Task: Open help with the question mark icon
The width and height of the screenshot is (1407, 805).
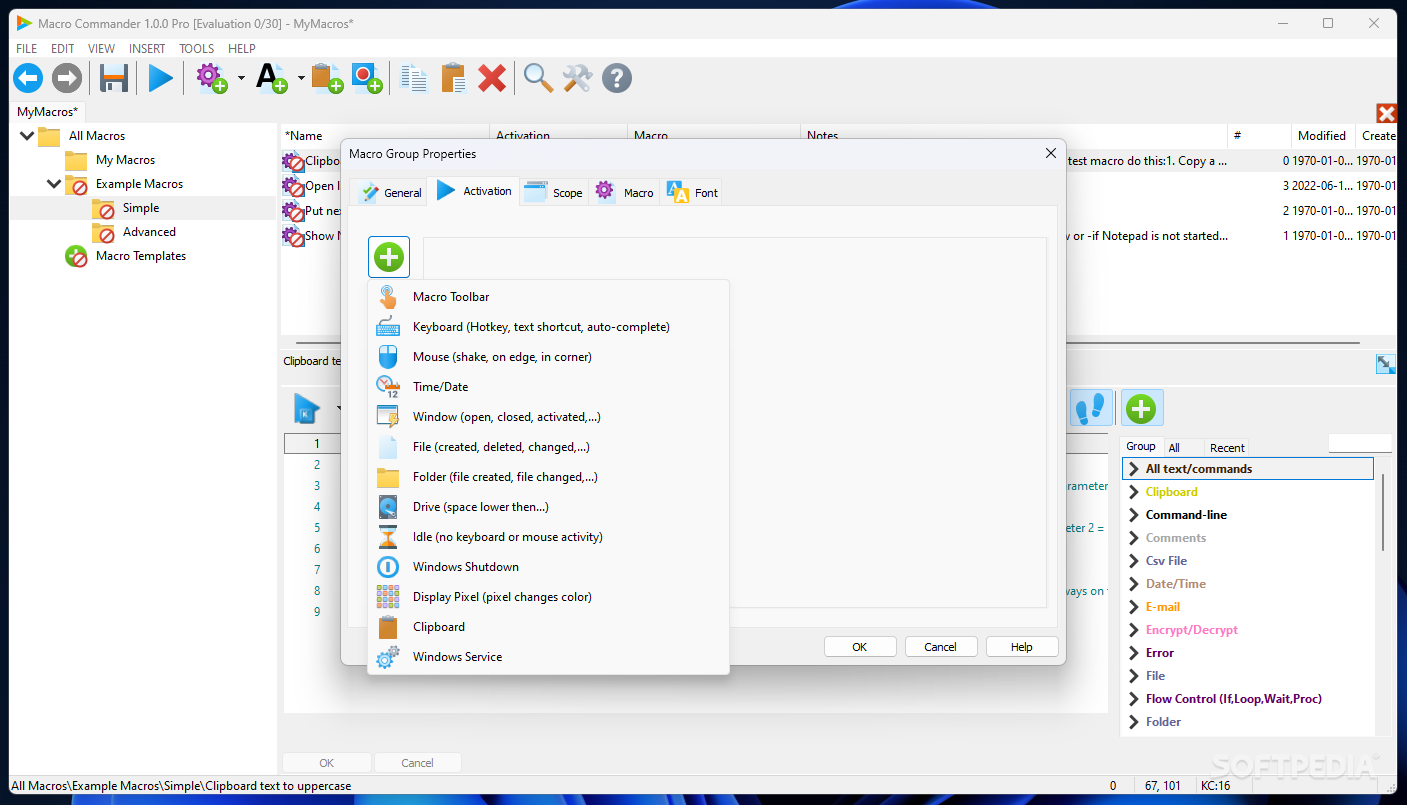Action: [617, 78]
